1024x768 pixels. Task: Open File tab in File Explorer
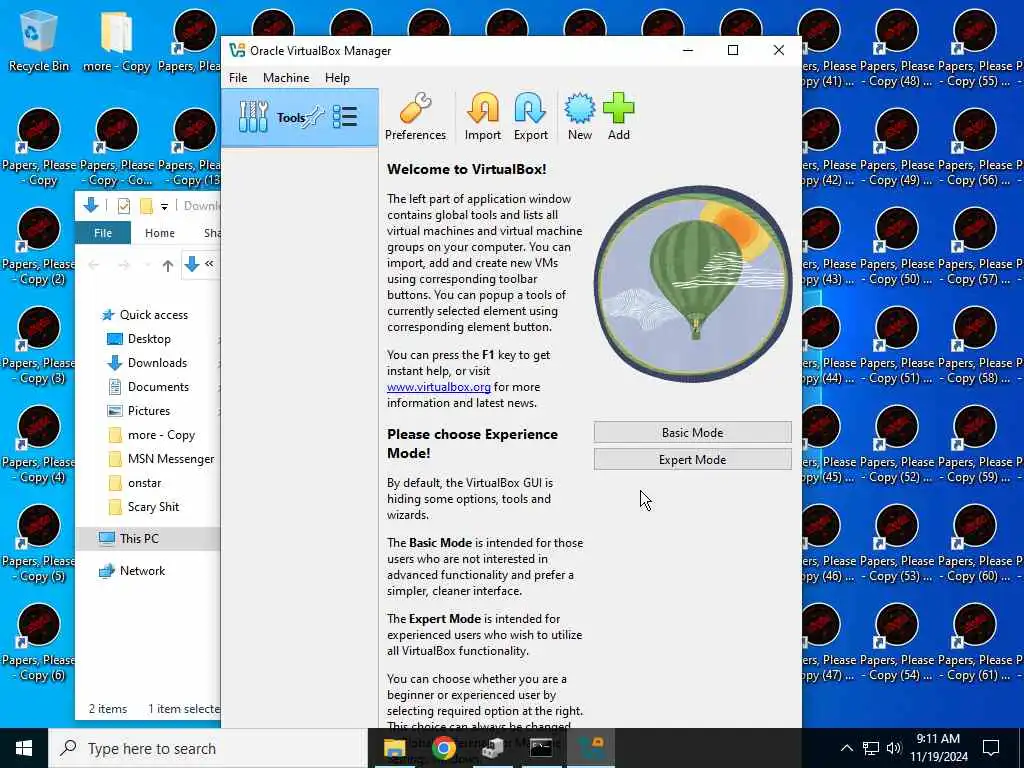click(x=103, y=233)
